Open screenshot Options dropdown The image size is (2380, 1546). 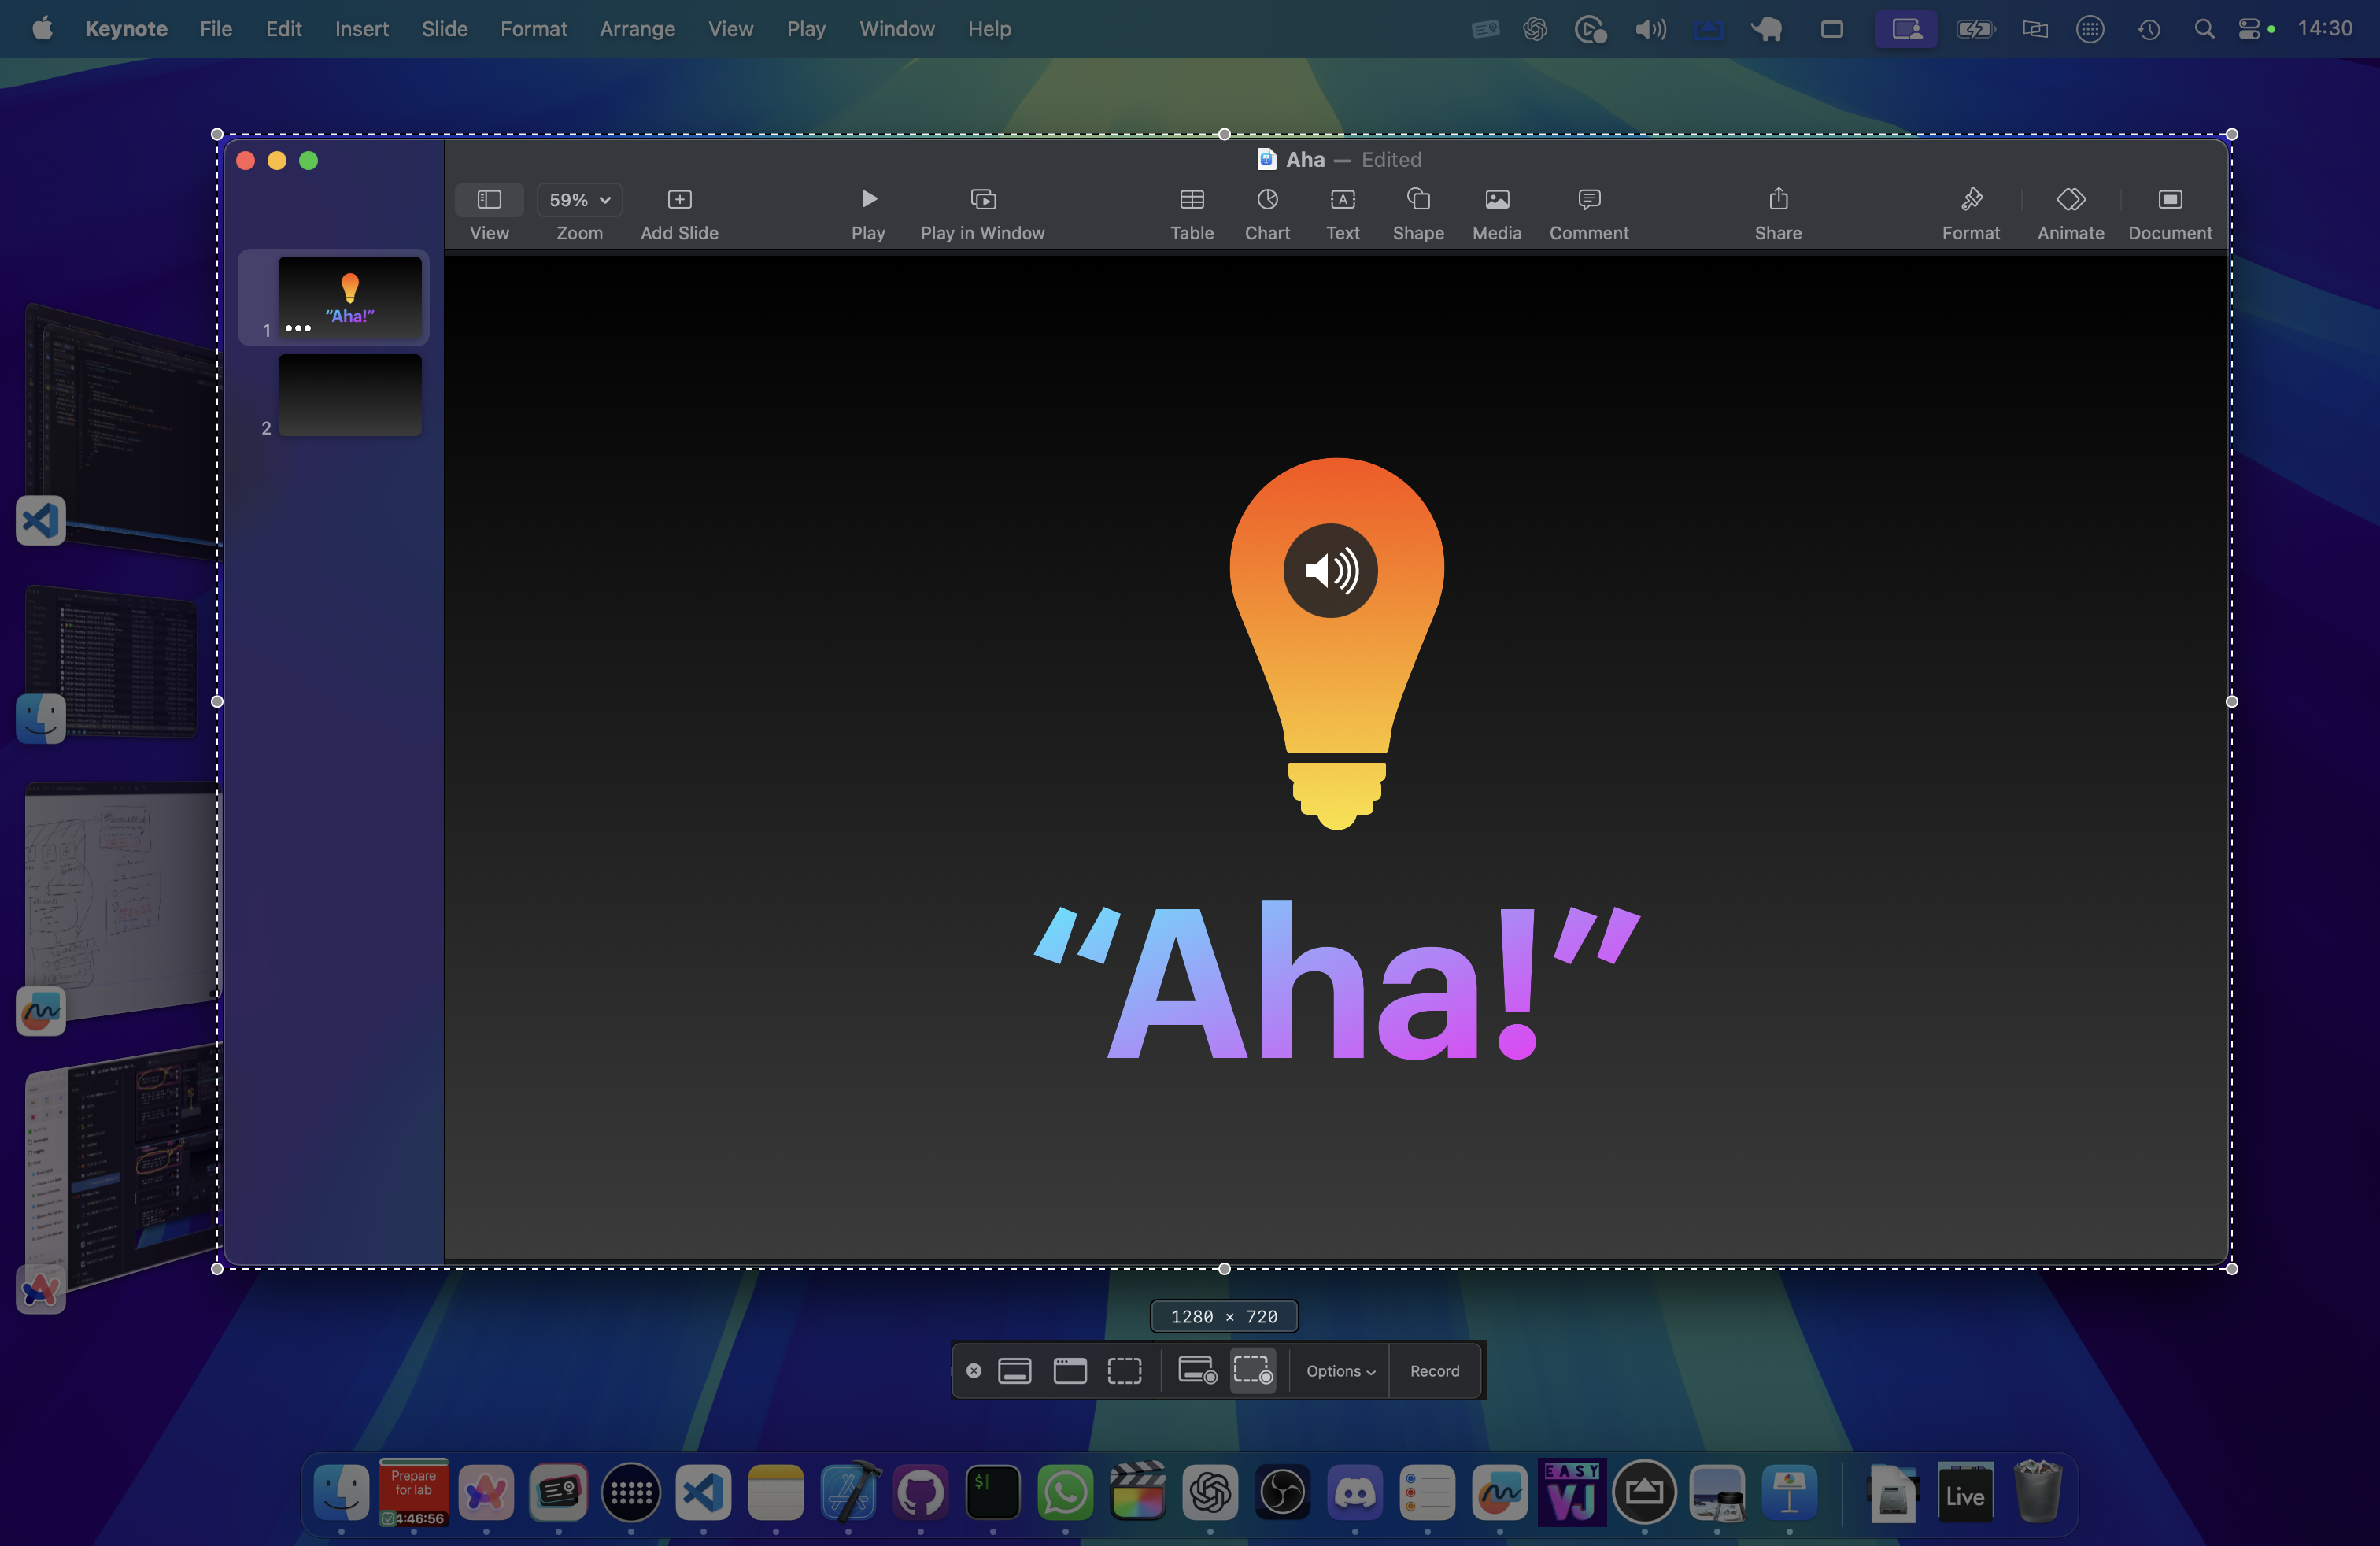(1340, 1371)
